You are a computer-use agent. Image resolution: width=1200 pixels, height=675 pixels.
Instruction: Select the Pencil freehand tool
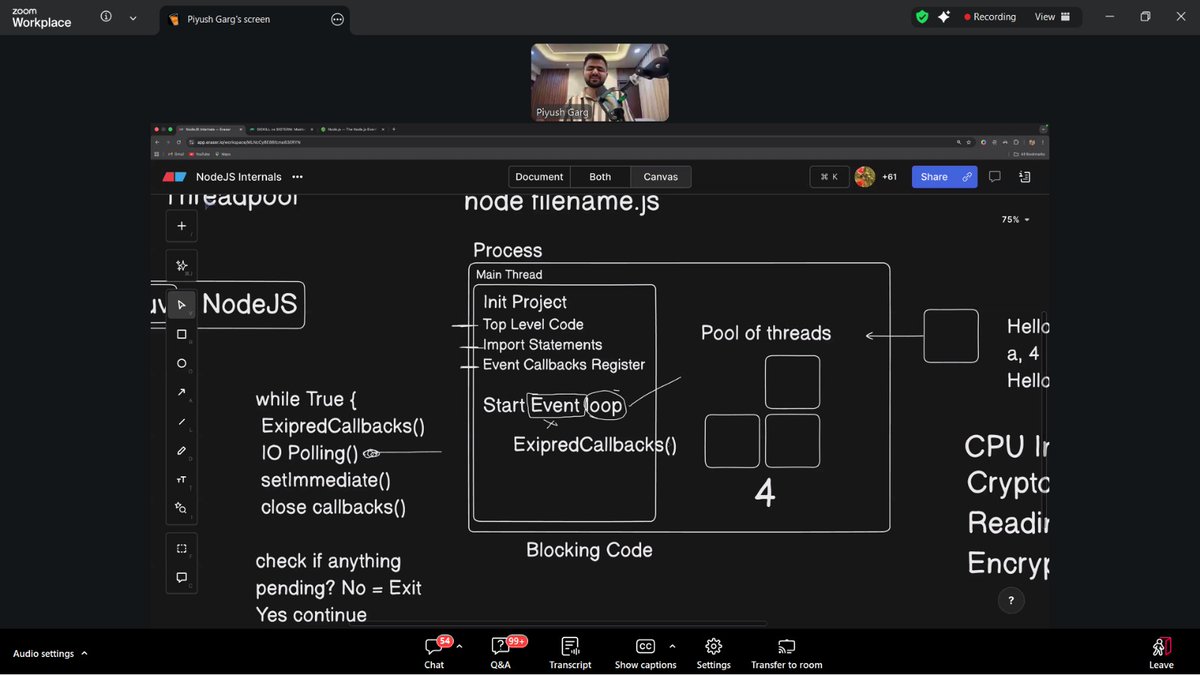181,450
